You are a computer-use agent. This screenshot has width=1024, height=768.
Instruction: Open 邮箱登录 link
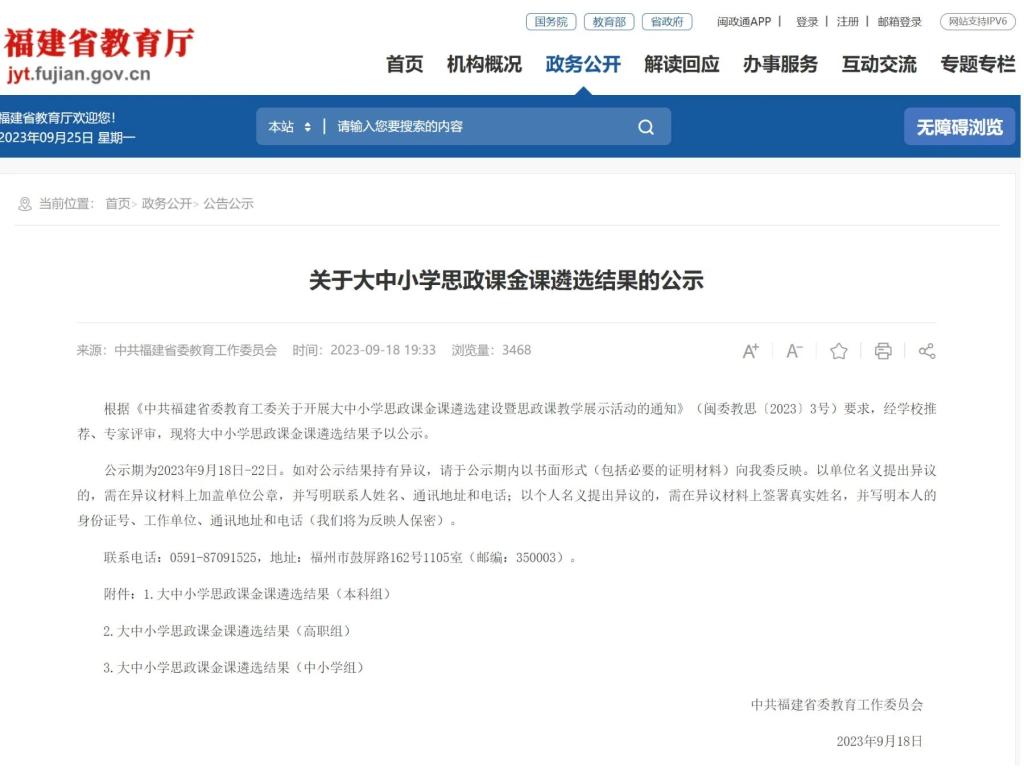tap(899, 22)
